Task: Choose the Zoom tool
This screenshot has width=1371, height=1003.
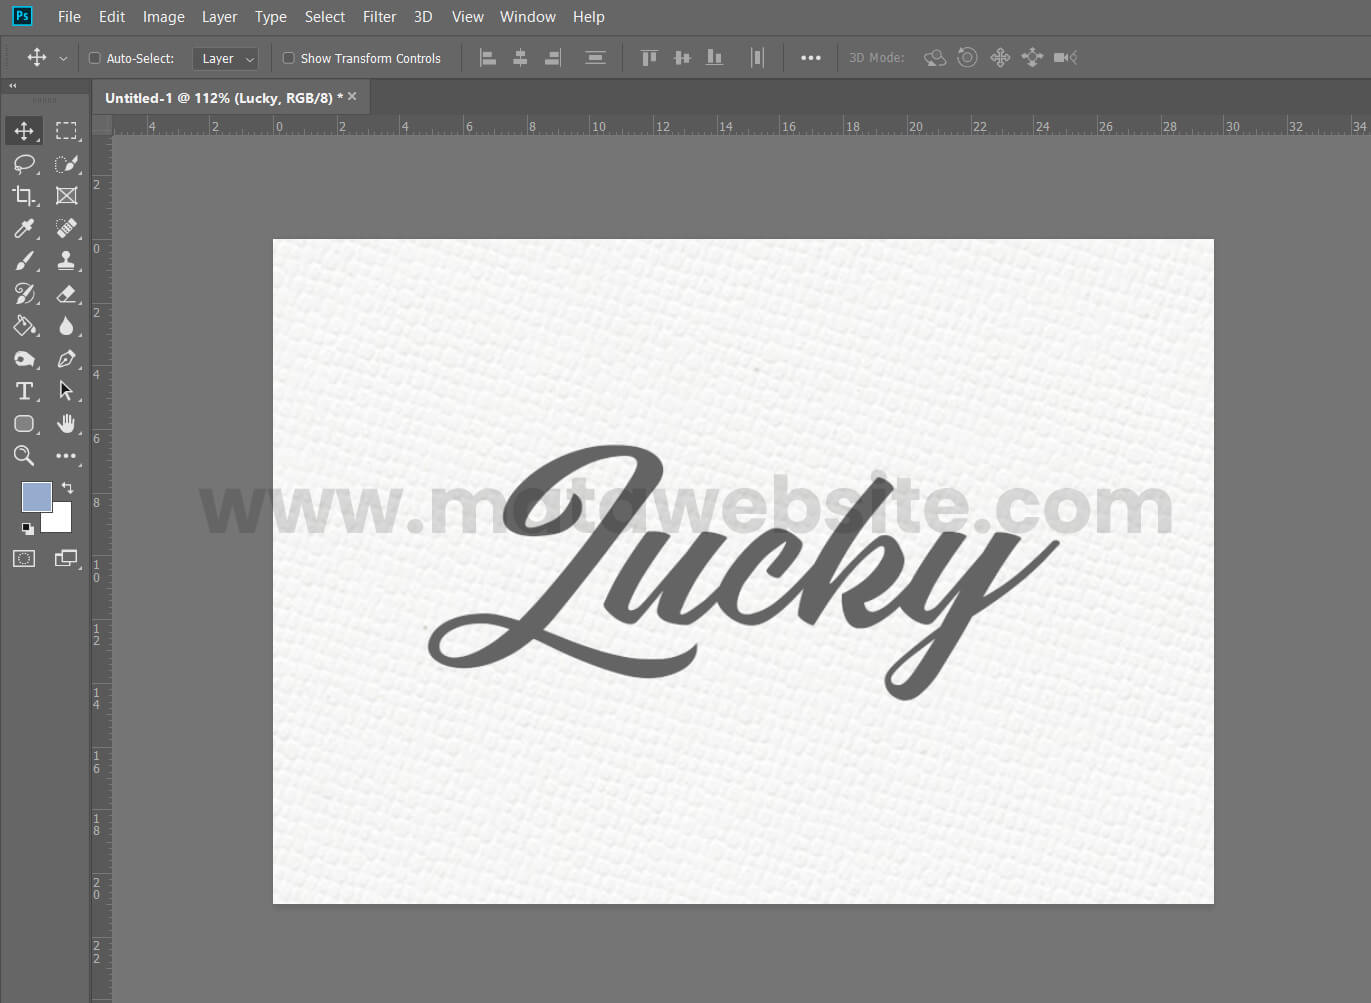Action: click(x=24, y=456)
